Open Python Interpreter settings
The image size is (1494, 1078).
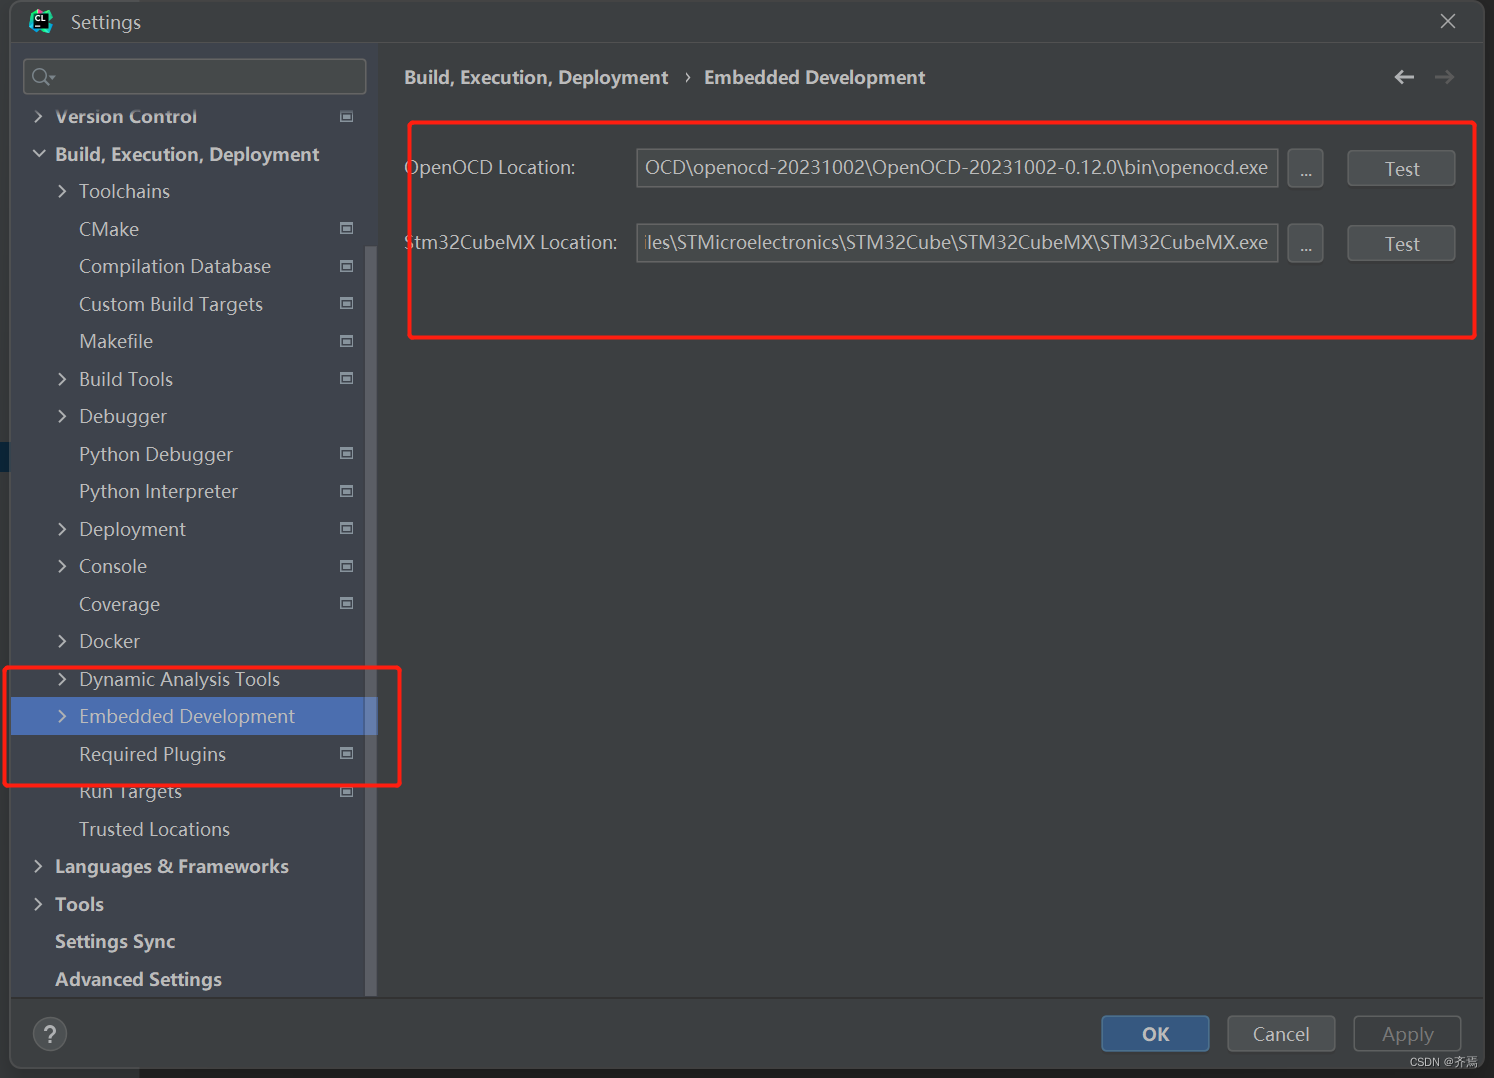[158, 491]
